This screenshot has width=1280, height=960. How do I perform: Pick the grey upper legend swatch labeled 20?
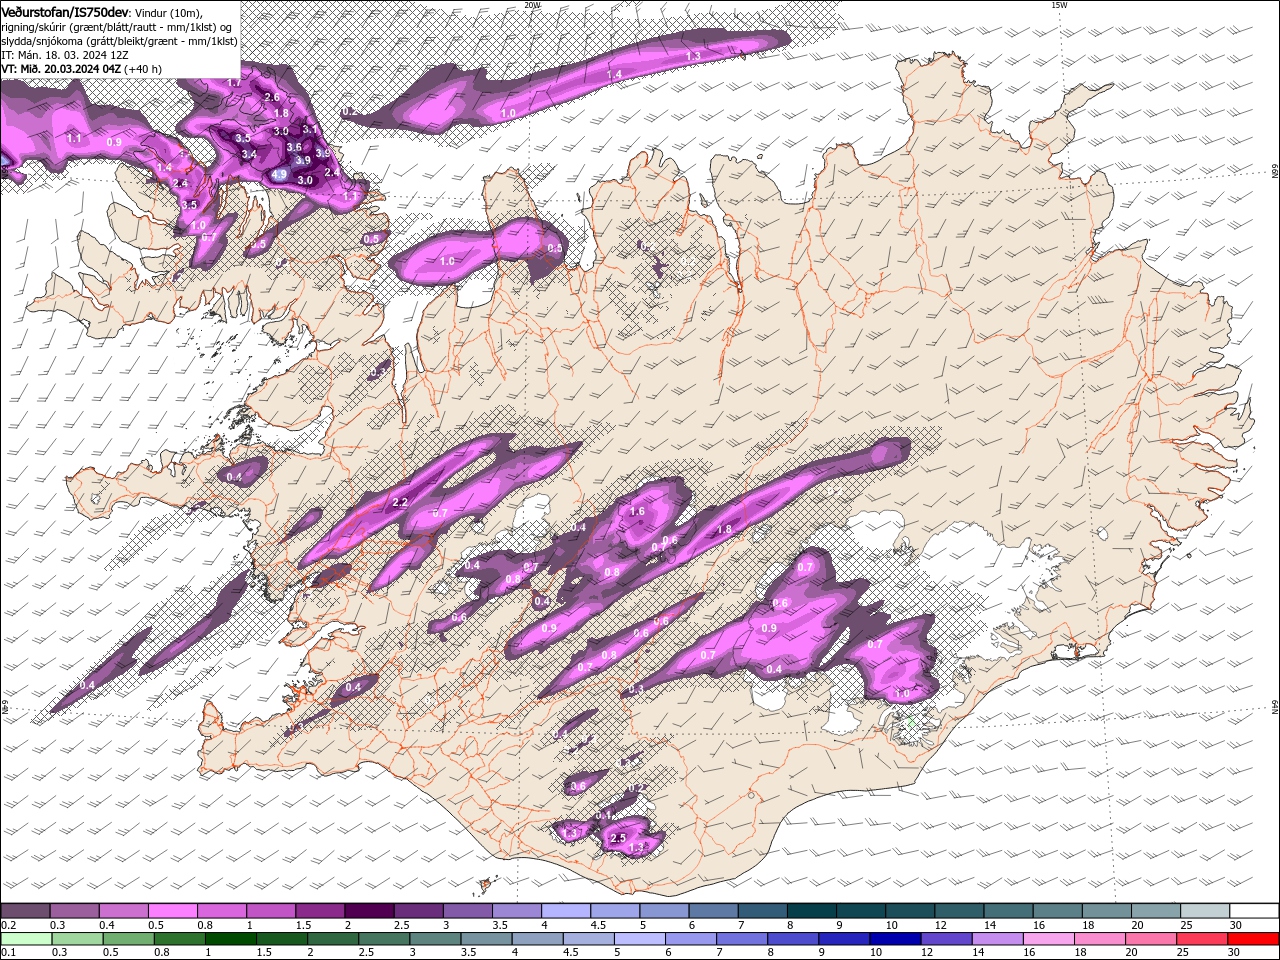pyautogui.click(x=1157, y=911)
